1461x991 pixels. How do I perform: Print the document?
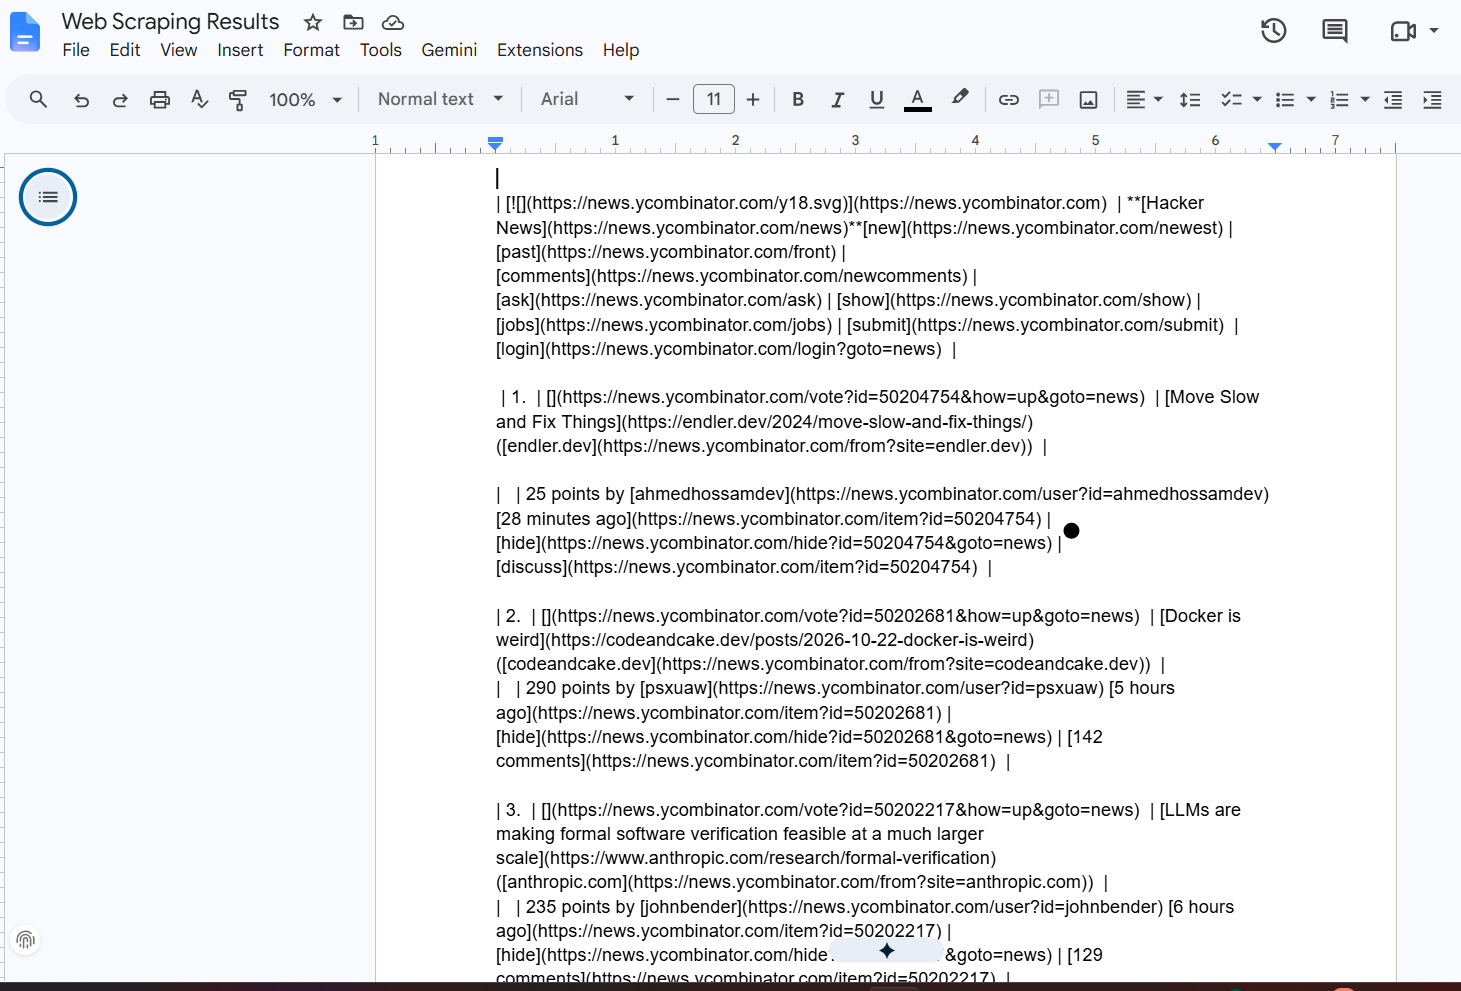point(159,99)
